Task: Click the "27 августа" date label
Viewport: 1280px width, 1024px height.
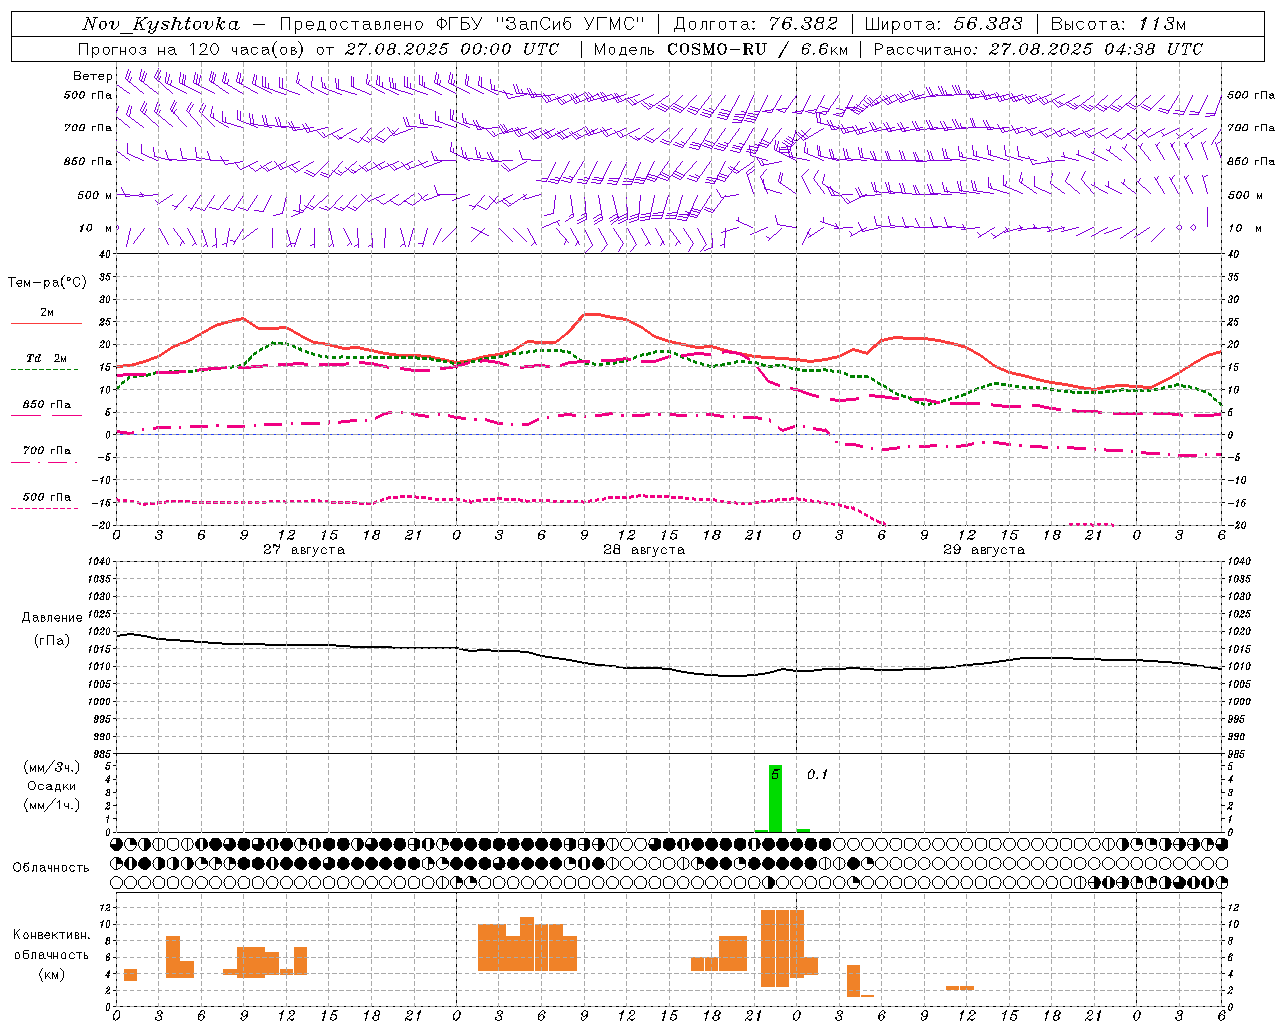Action: click(x=304, y=550)
